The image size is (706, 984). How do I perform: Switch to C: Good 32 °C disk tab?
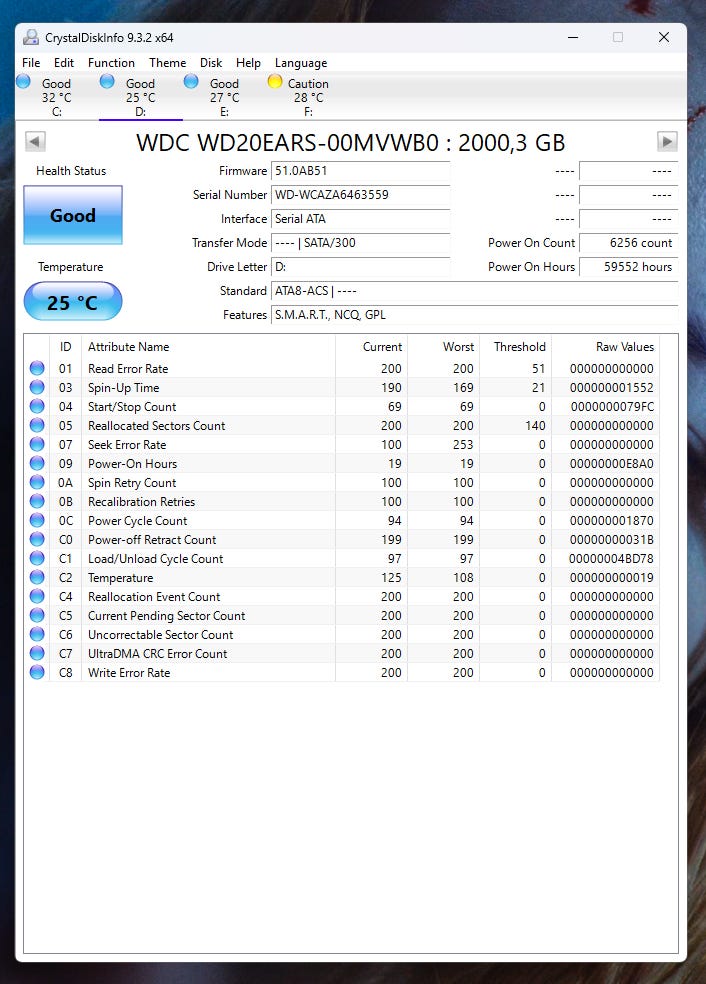tap(56, 97)
